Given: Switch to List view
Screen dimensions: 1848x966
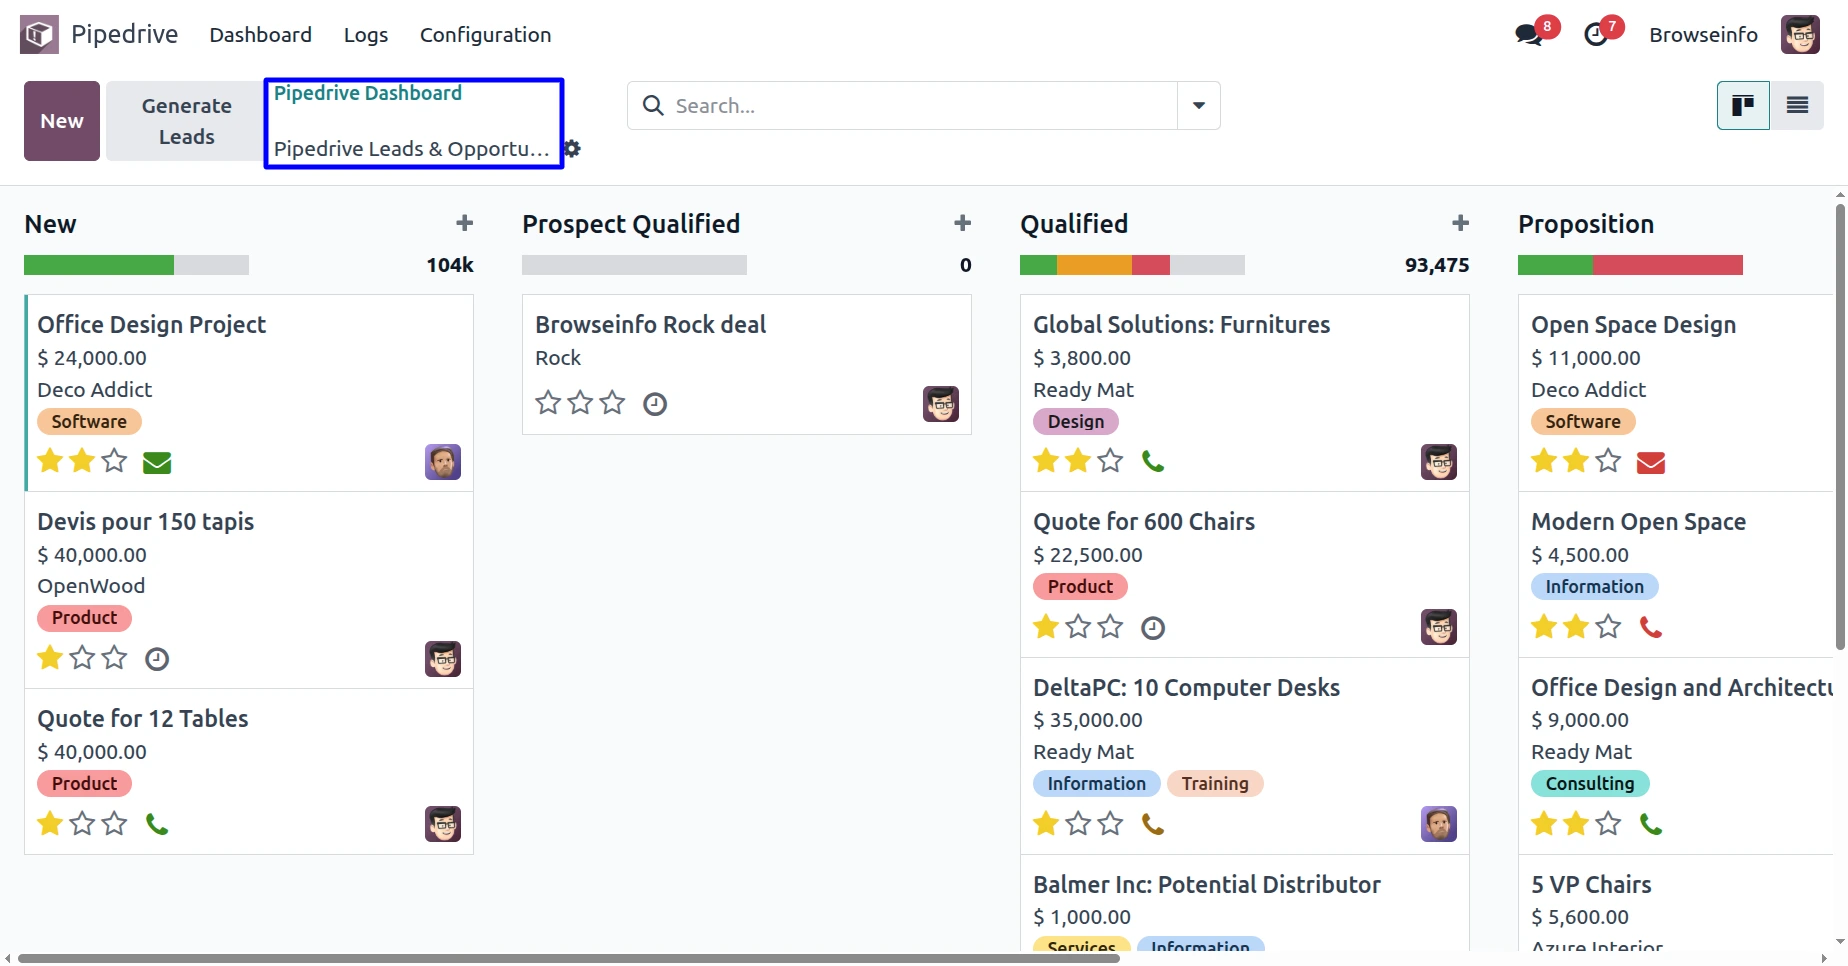Looking at the screenshot, I should (1797, 106).
